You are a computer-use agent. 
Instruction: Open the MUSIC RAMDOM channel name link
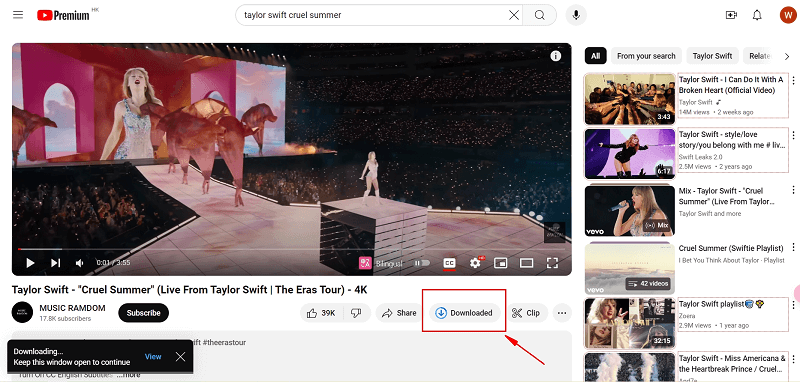pyautogui.click(x=72, y=308)
